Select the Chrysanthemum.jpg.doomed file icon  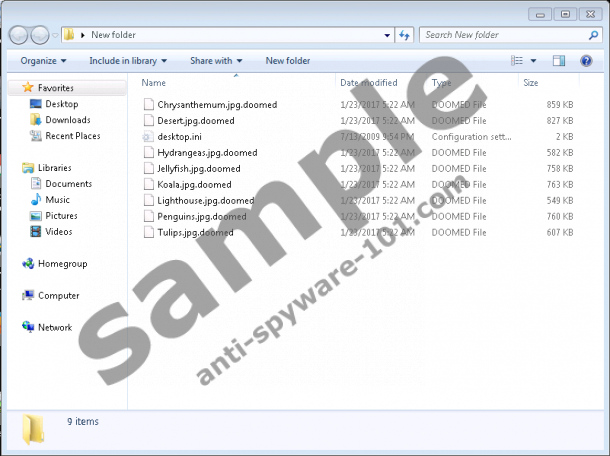click(x=149, y=104)
